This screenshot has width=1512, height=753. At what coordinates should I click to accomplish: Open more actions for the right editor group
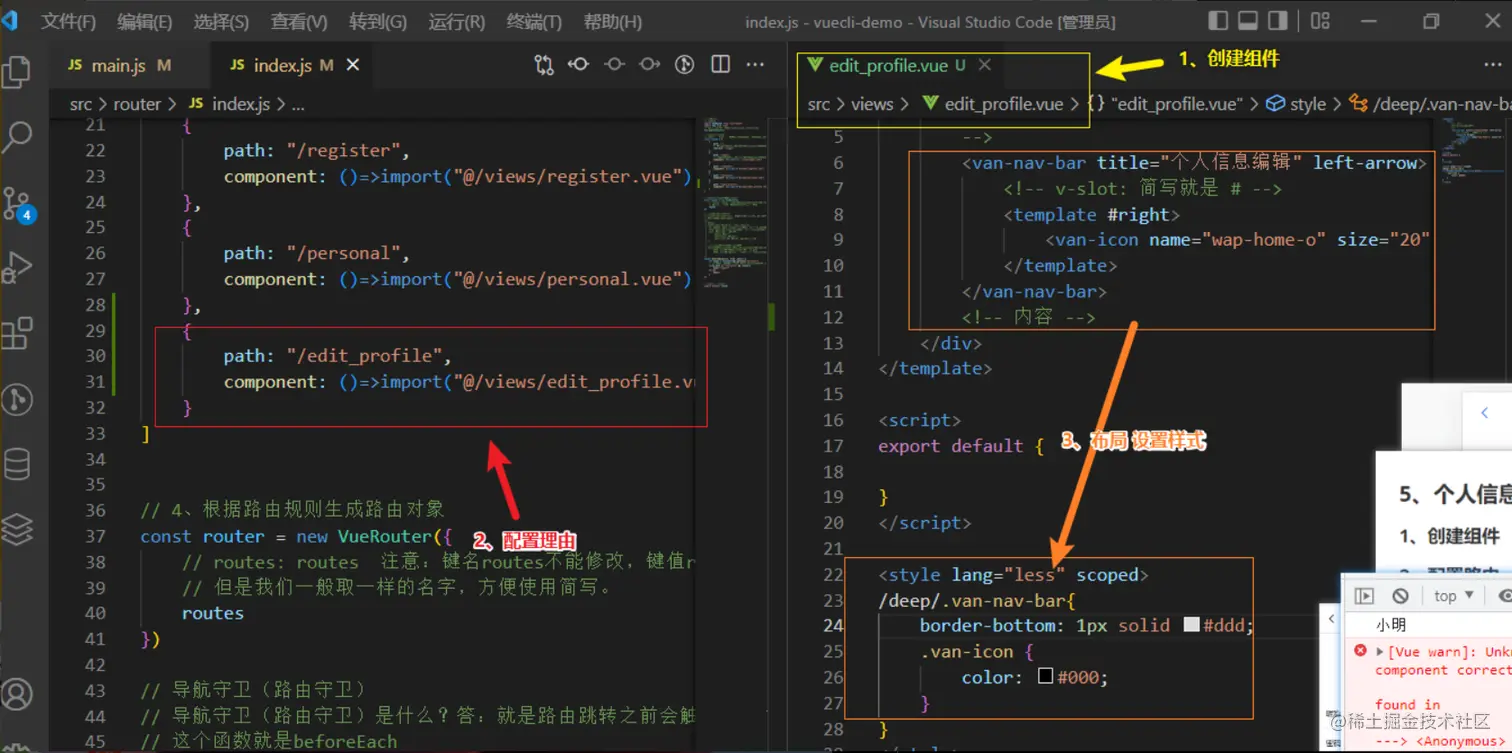click(x=1493, y=64)
